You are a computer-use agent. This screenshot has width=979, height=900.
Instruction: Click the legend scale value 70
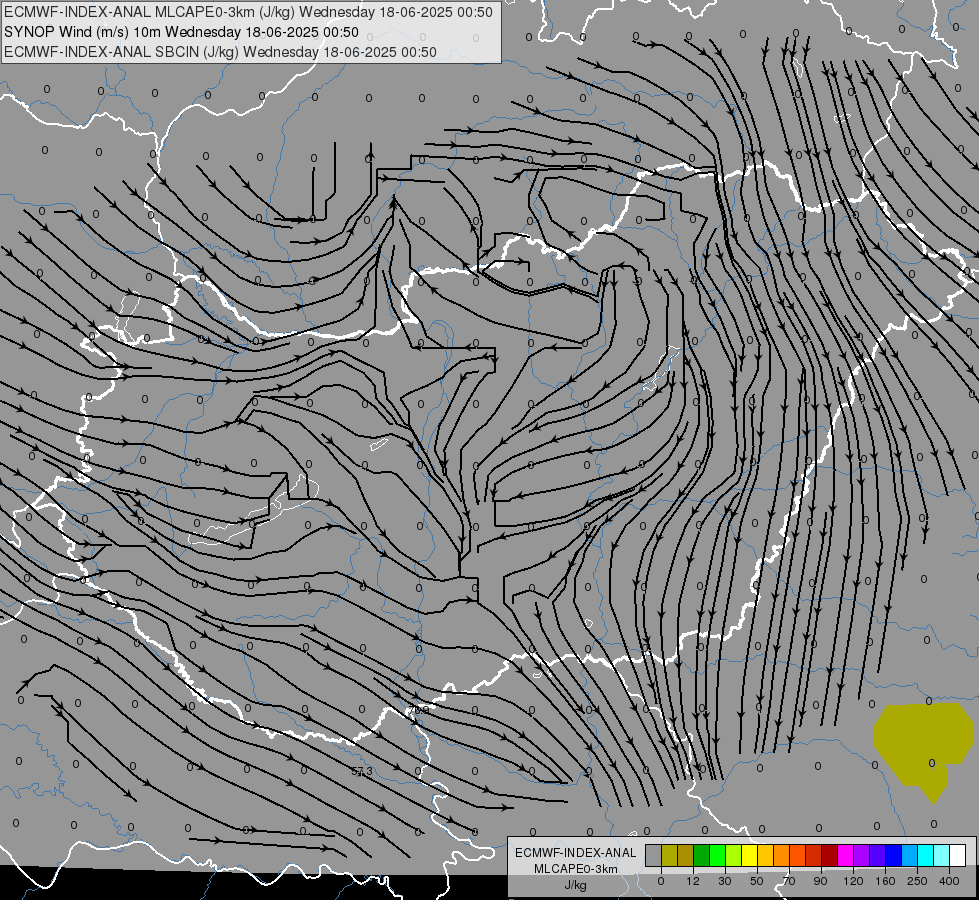point(789,881)
